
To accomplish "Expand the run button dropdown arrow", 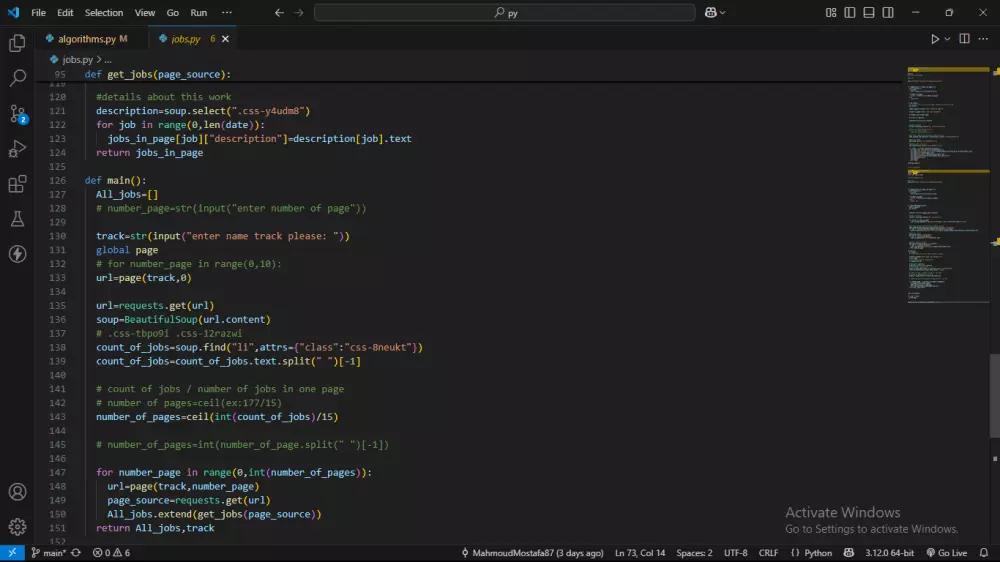I will point(948,39).
